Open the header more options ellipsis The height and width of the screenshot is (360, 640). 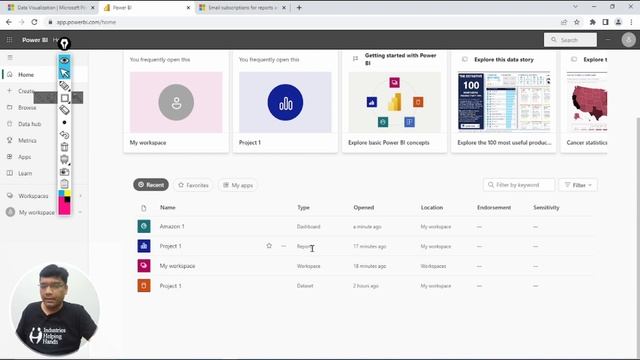click(x=608, y=40)
